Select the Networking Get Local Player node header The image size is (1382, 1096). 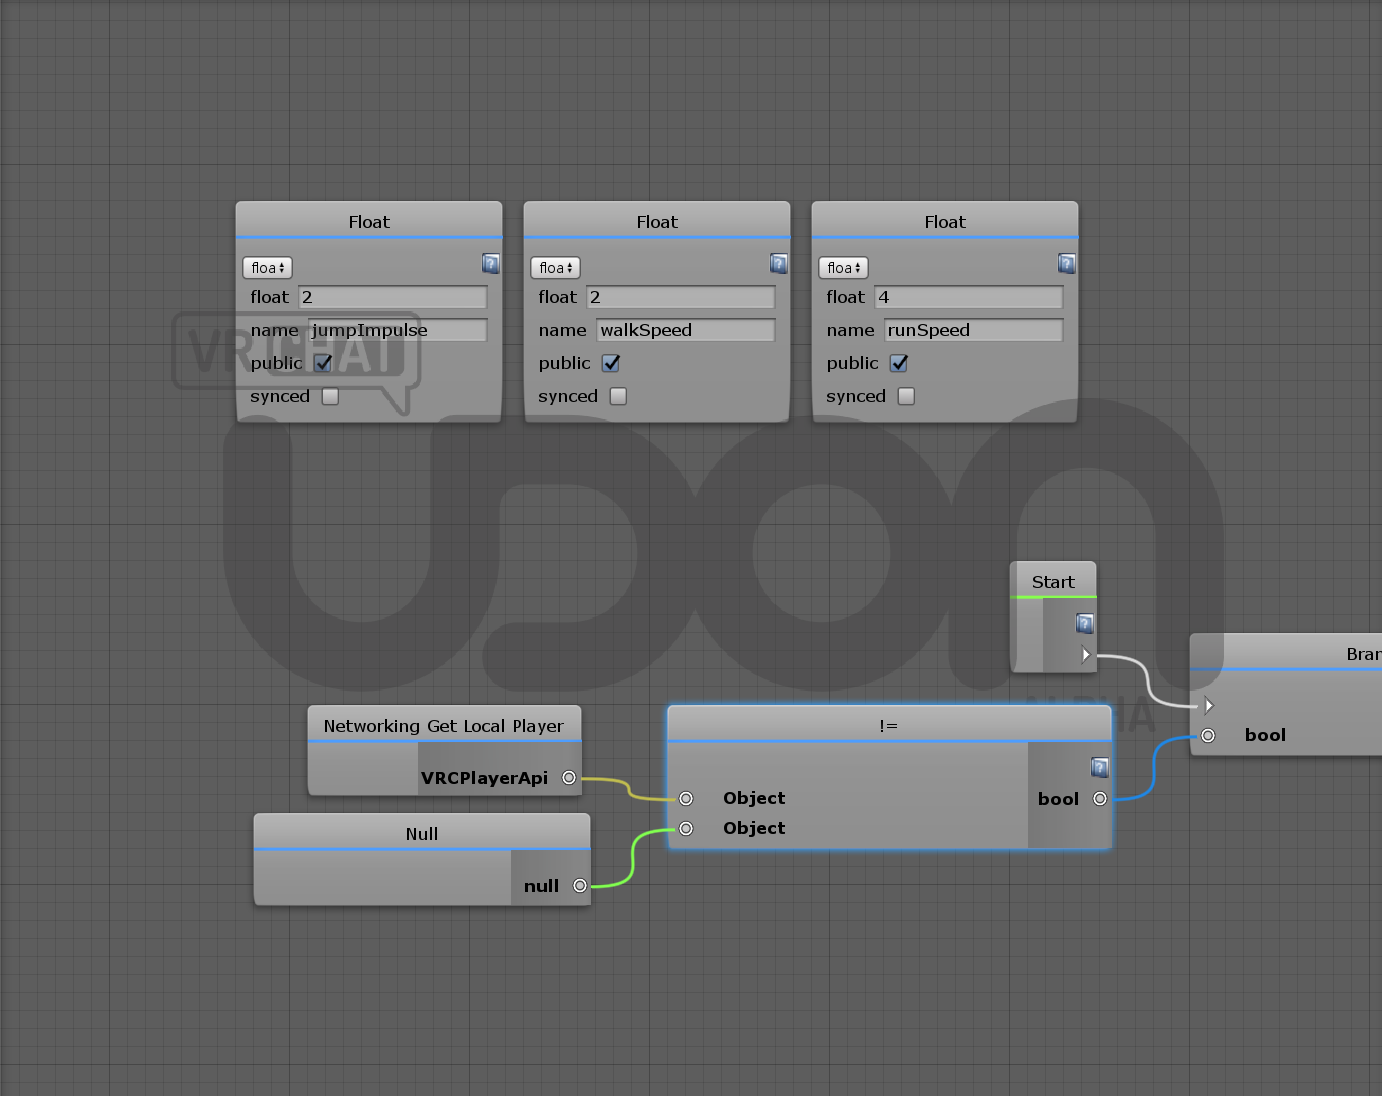(x=443, y=725)
